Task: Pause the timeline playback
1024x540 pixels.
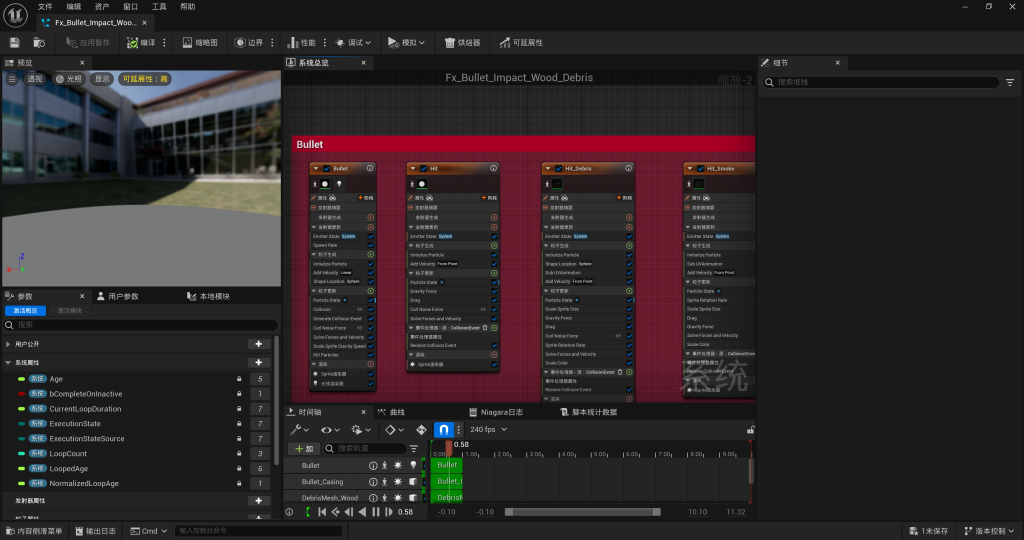Action: coord(376,512)
